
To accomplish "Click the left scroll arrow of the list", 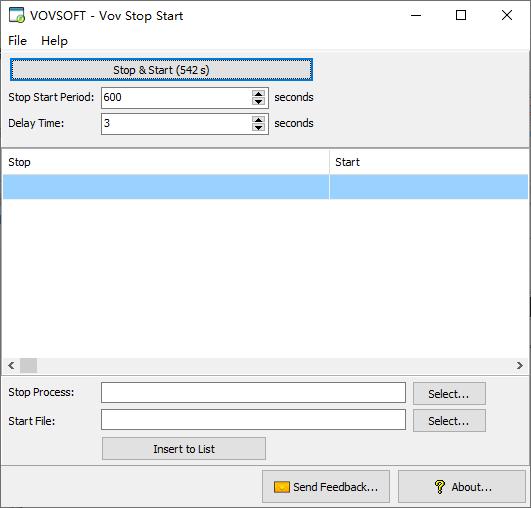I will (x=11, y=365).
